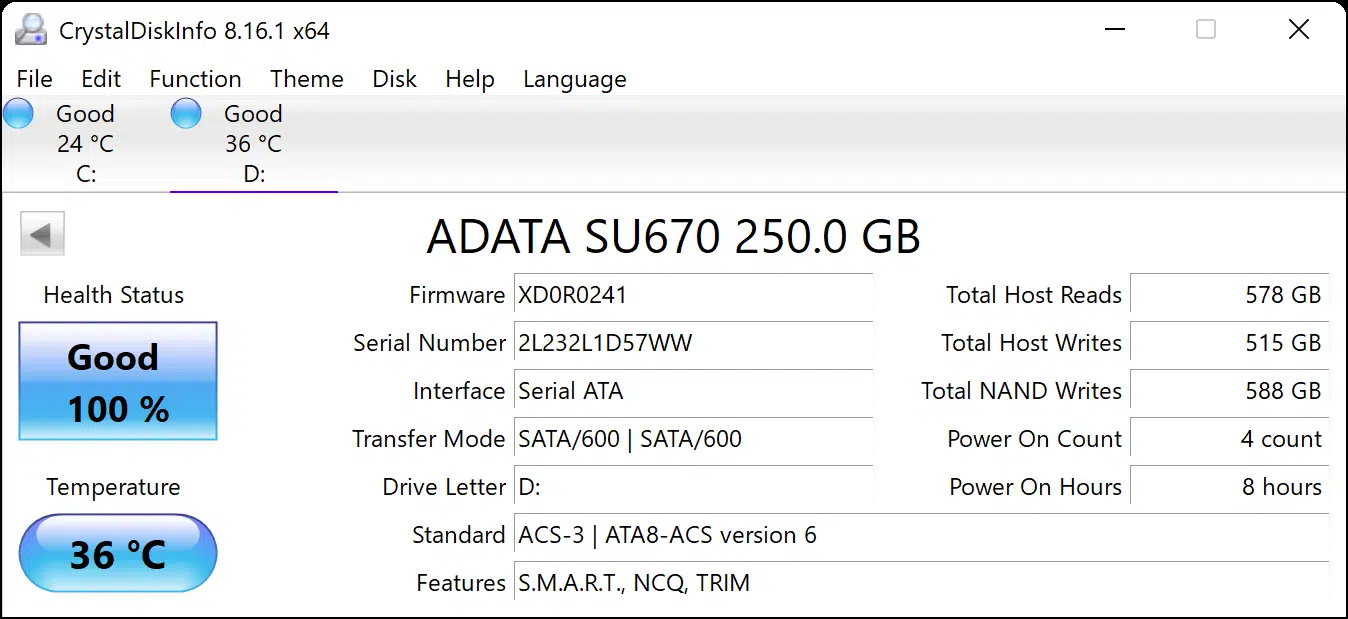Viewport: 1348px width, 619px height.
Task: Click the Power On Count label
Action: 1035,439
